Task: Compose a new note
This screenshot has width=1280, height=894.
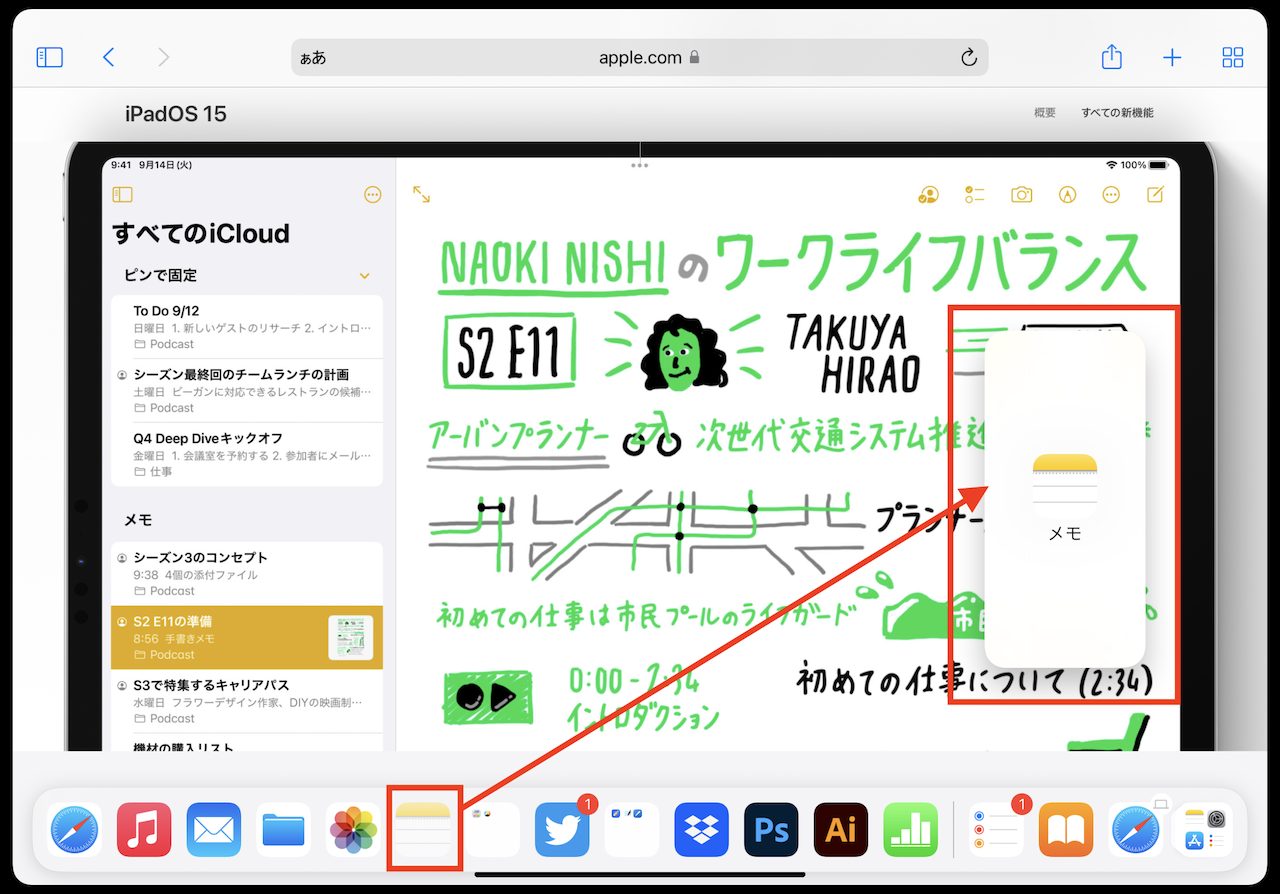Action: click(1156, 194)
